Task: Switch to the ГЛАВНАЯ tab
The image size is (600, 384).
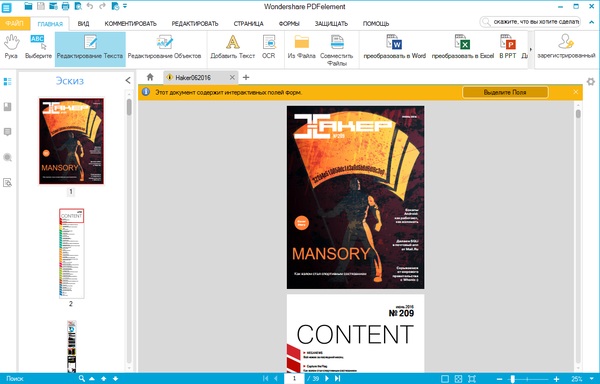Action: pyautogui.click(x=50, y=24)
